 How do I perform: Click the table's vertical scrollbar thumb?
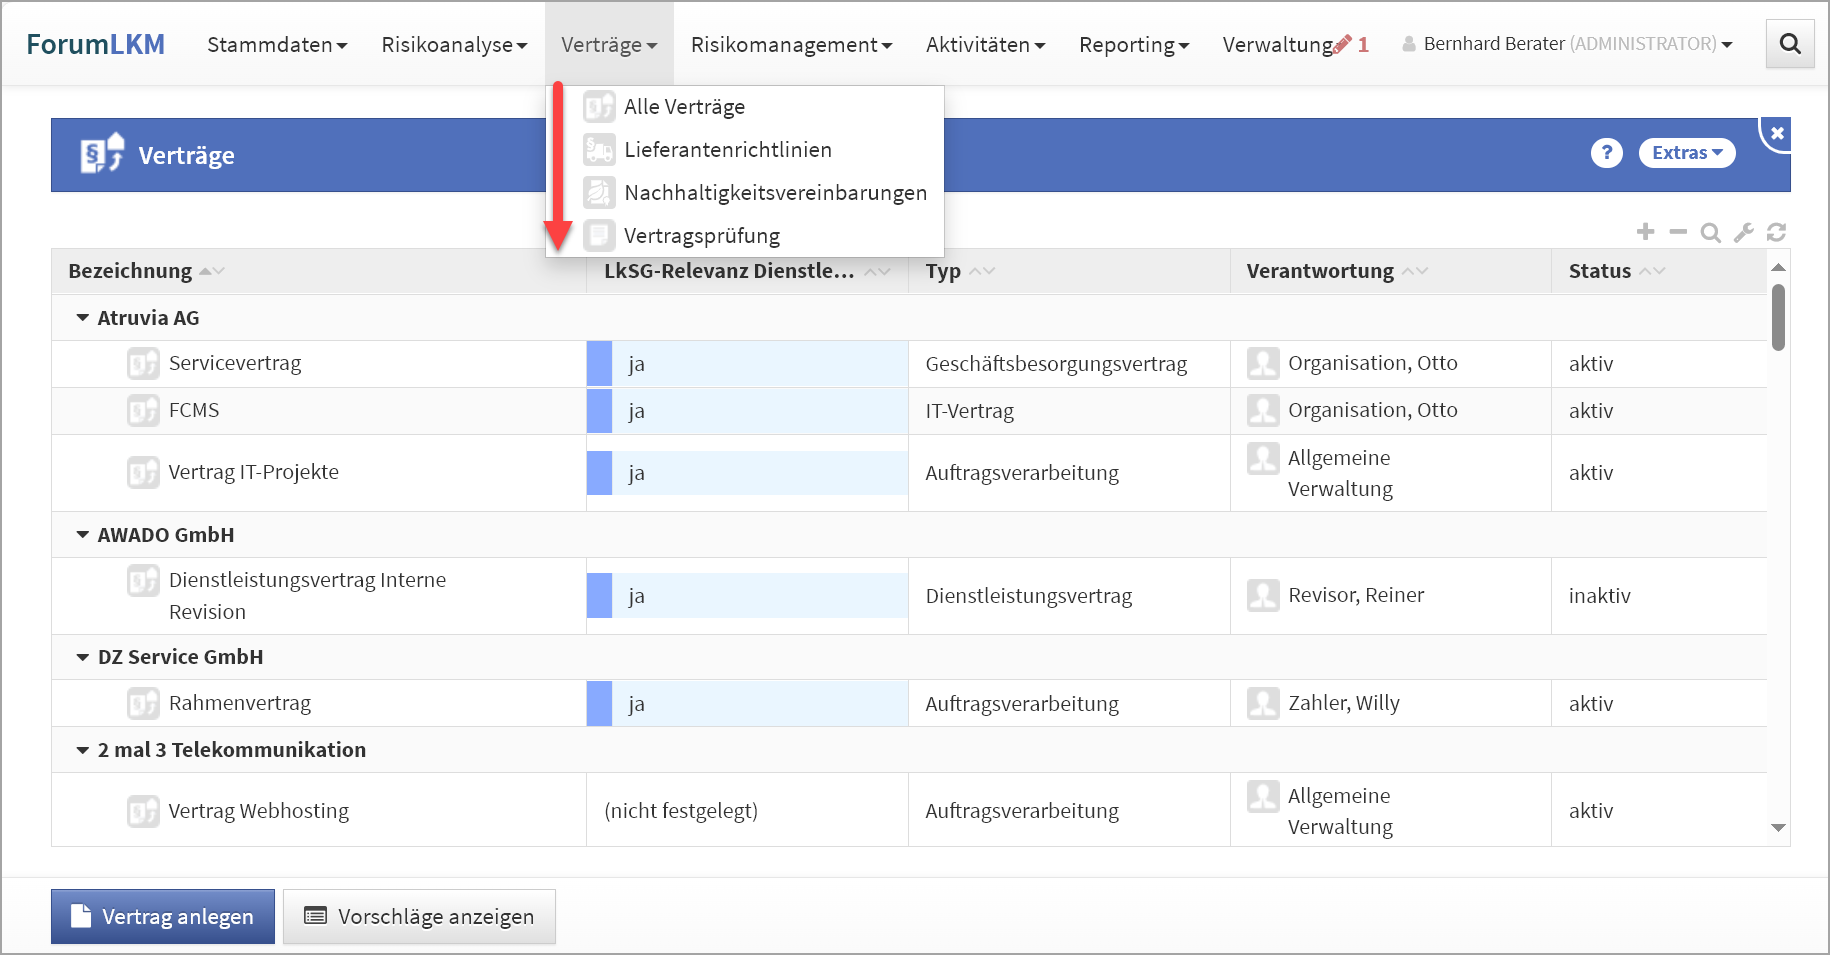(x=1777, y=318)
